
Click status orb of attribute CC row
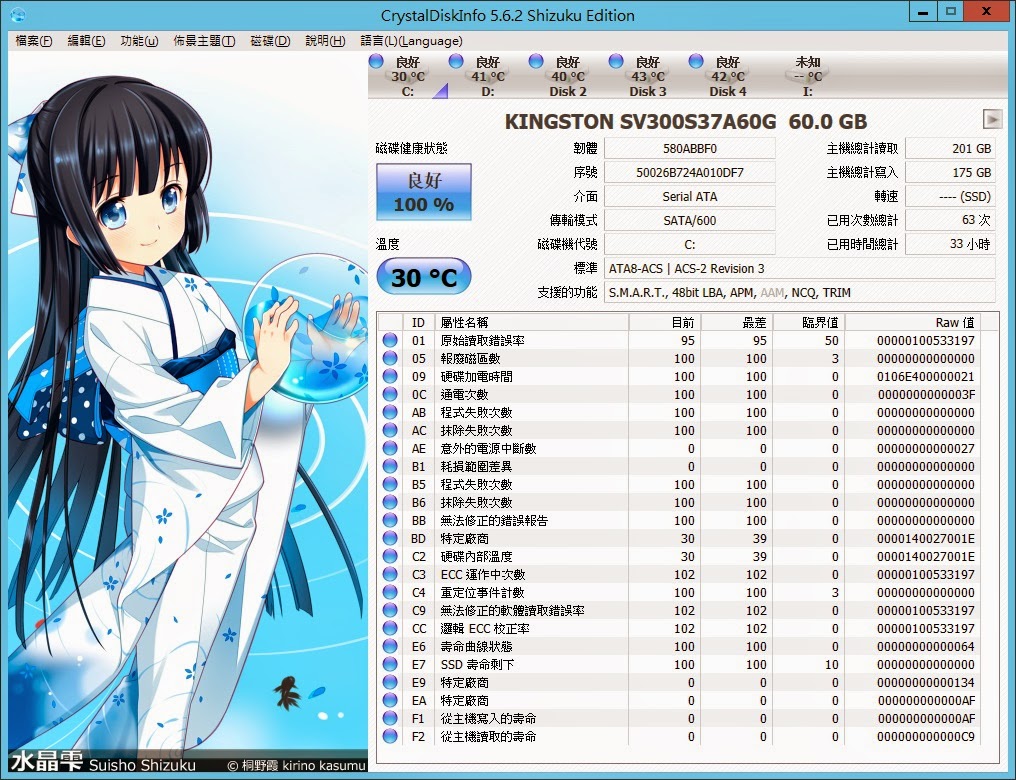click(390, 628)
